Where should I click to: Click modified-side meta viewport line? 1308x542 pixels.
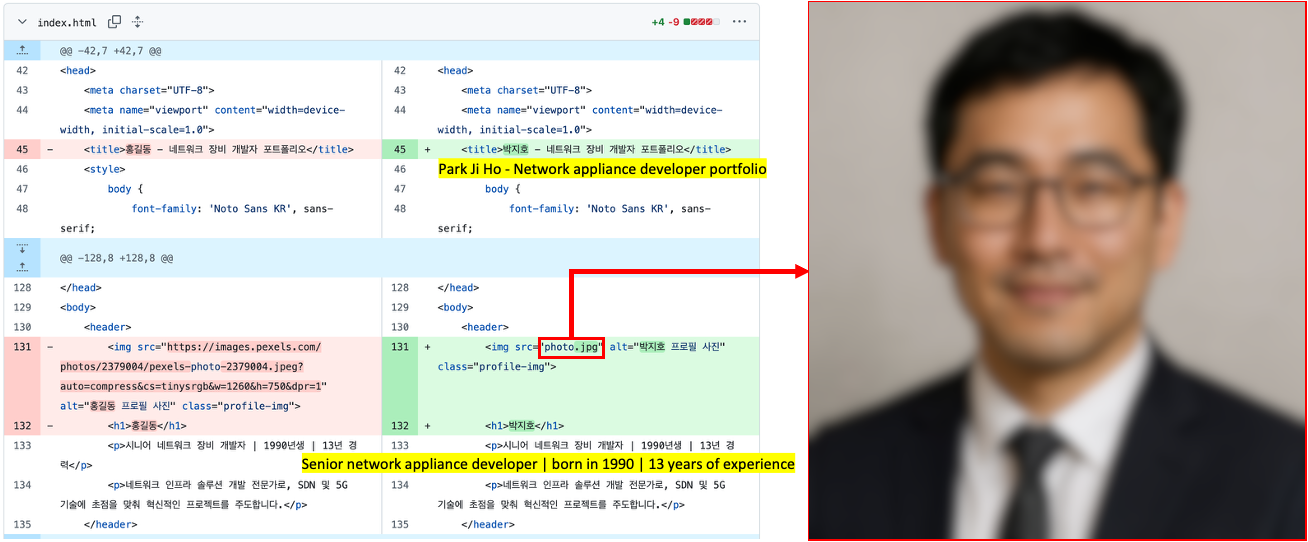click(588, 120)
